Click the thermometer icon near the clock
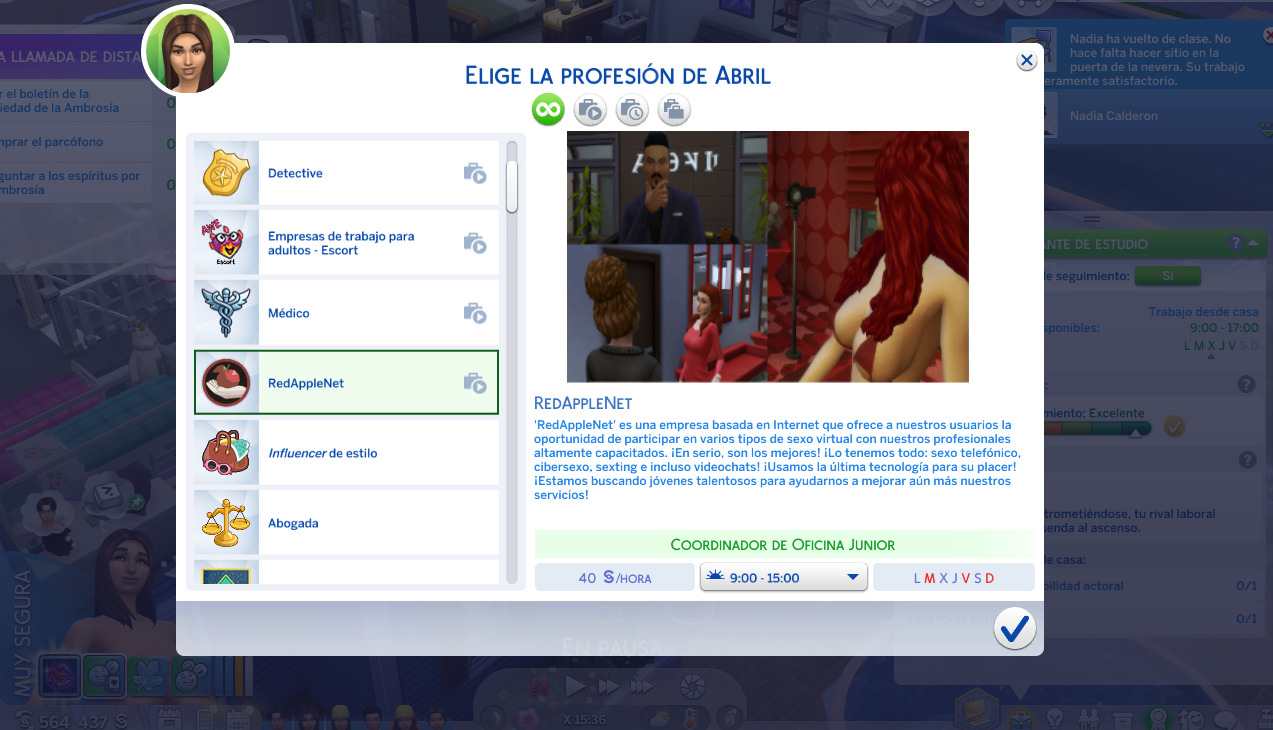 [693, 718]
